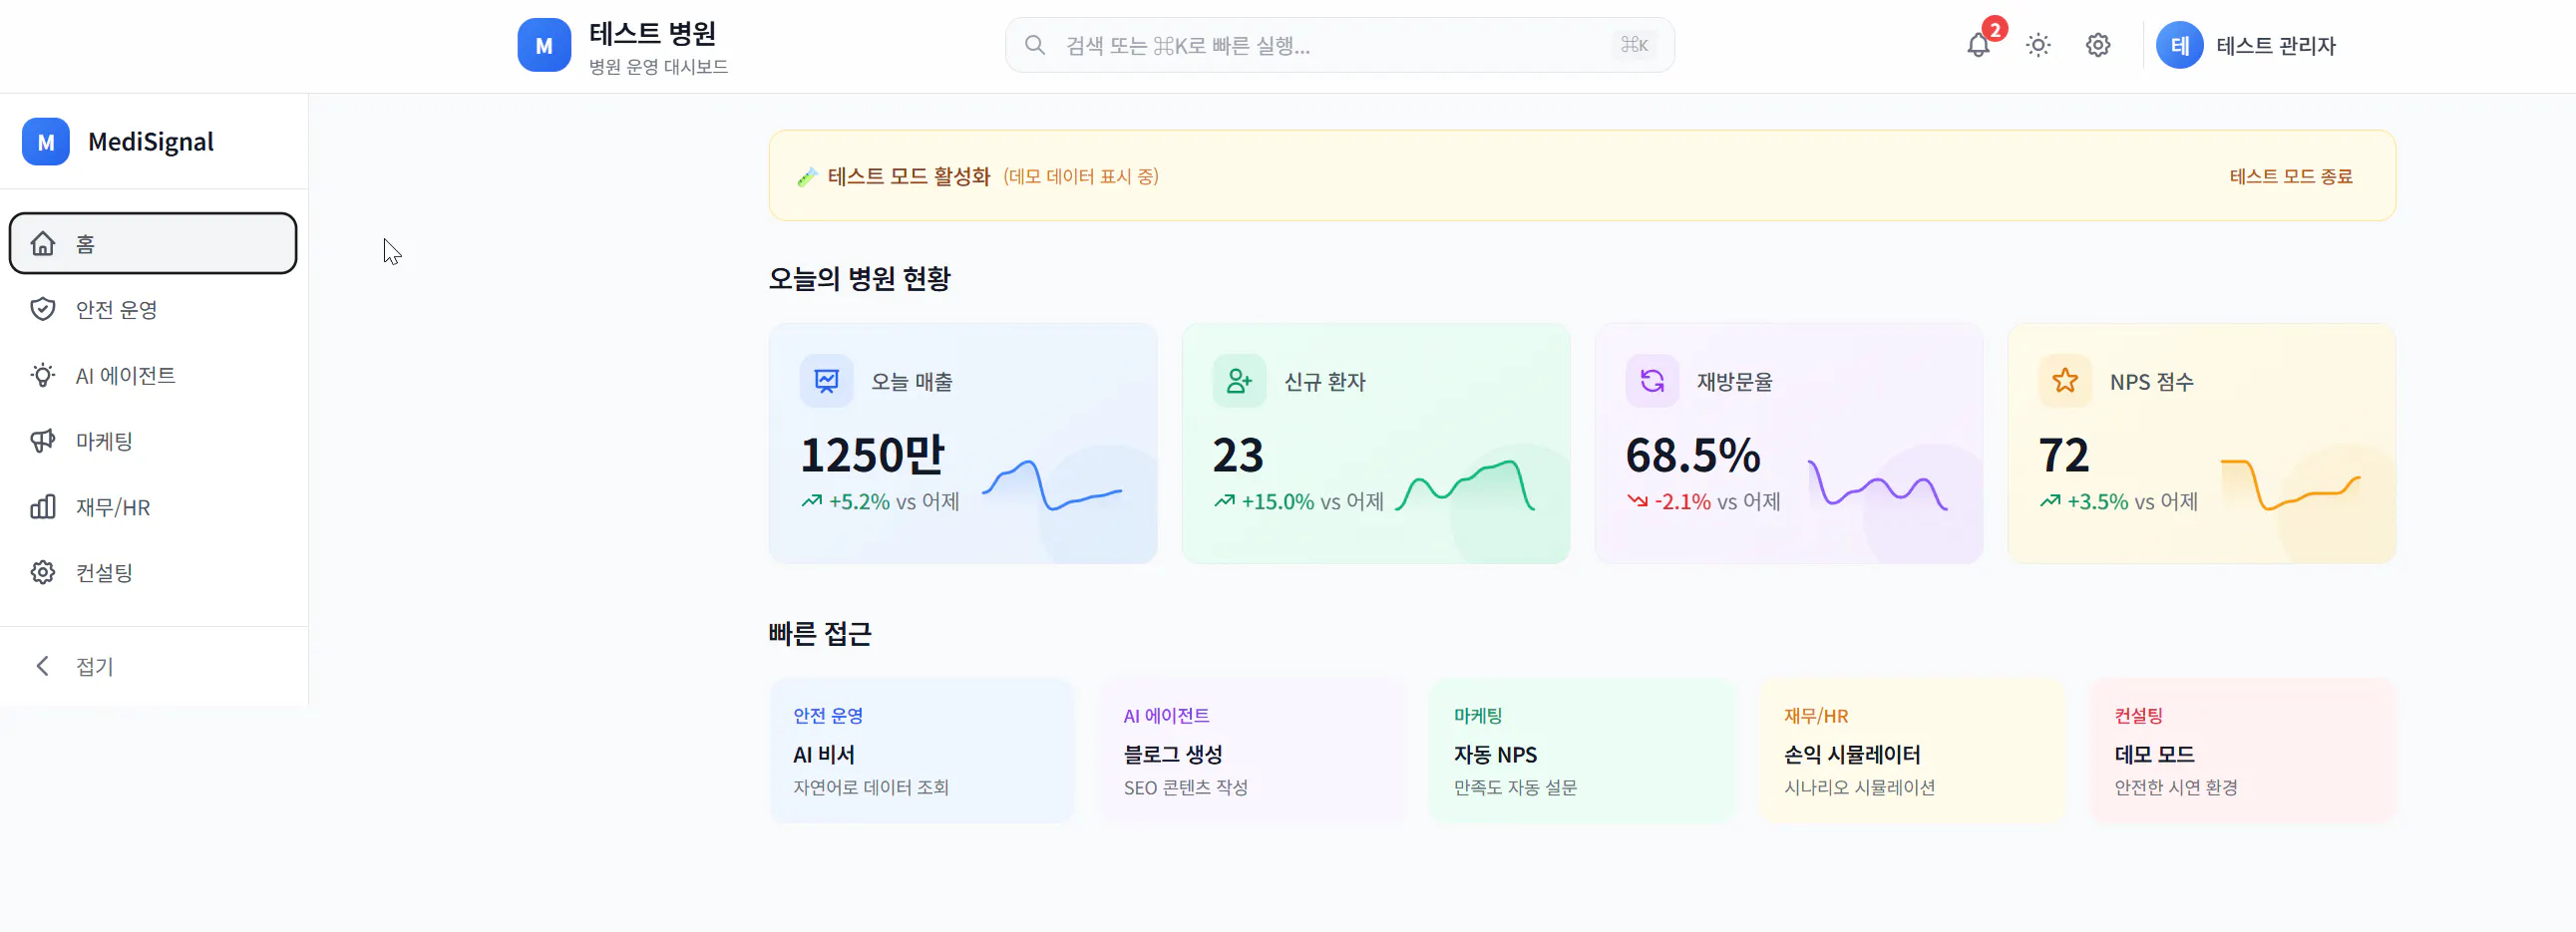Open 재무/HR via the chart icon
The height and width of the screenshot is (932, 2576).
point(43,507)
